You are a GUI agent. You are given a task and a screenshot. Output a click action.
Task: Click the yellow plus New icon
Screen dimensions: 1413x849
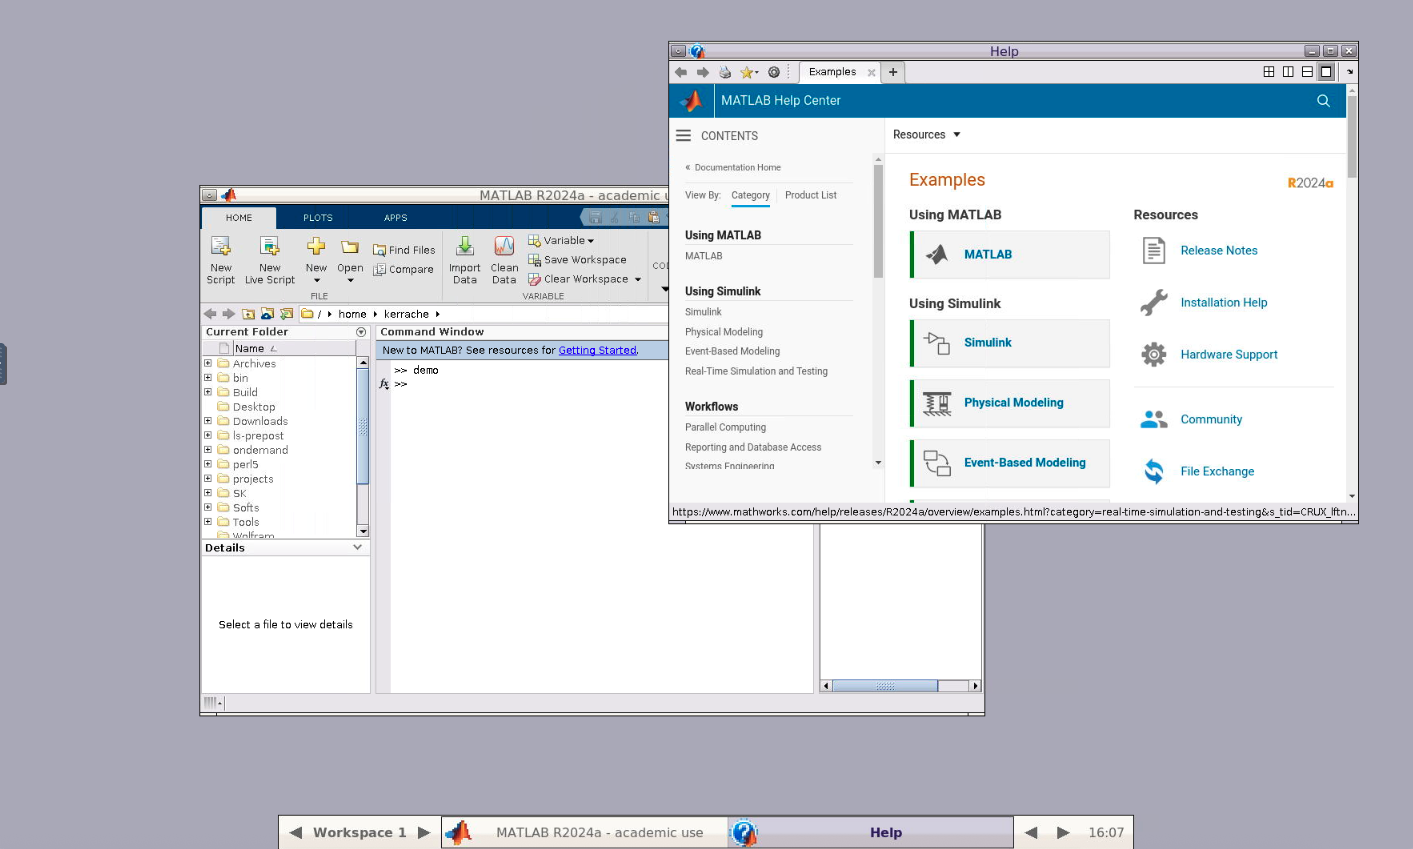(x=316, y=246)
